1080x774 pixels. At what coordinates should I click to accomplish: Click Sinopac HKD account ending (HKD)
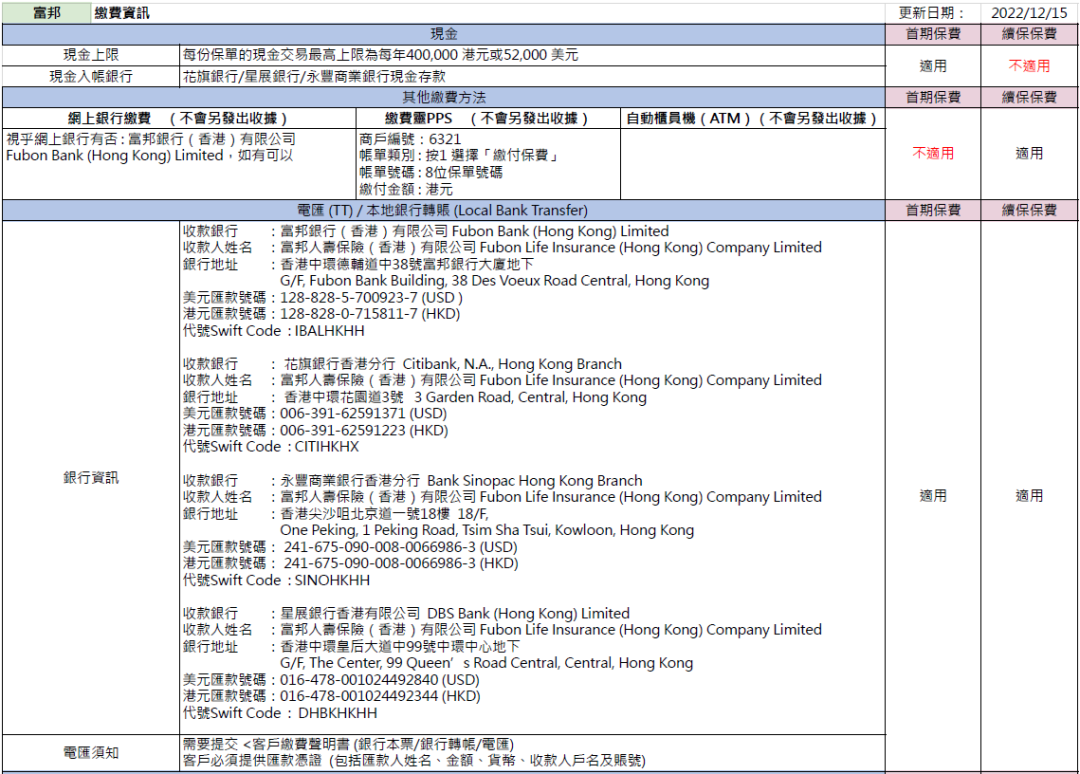coord(351,563)
